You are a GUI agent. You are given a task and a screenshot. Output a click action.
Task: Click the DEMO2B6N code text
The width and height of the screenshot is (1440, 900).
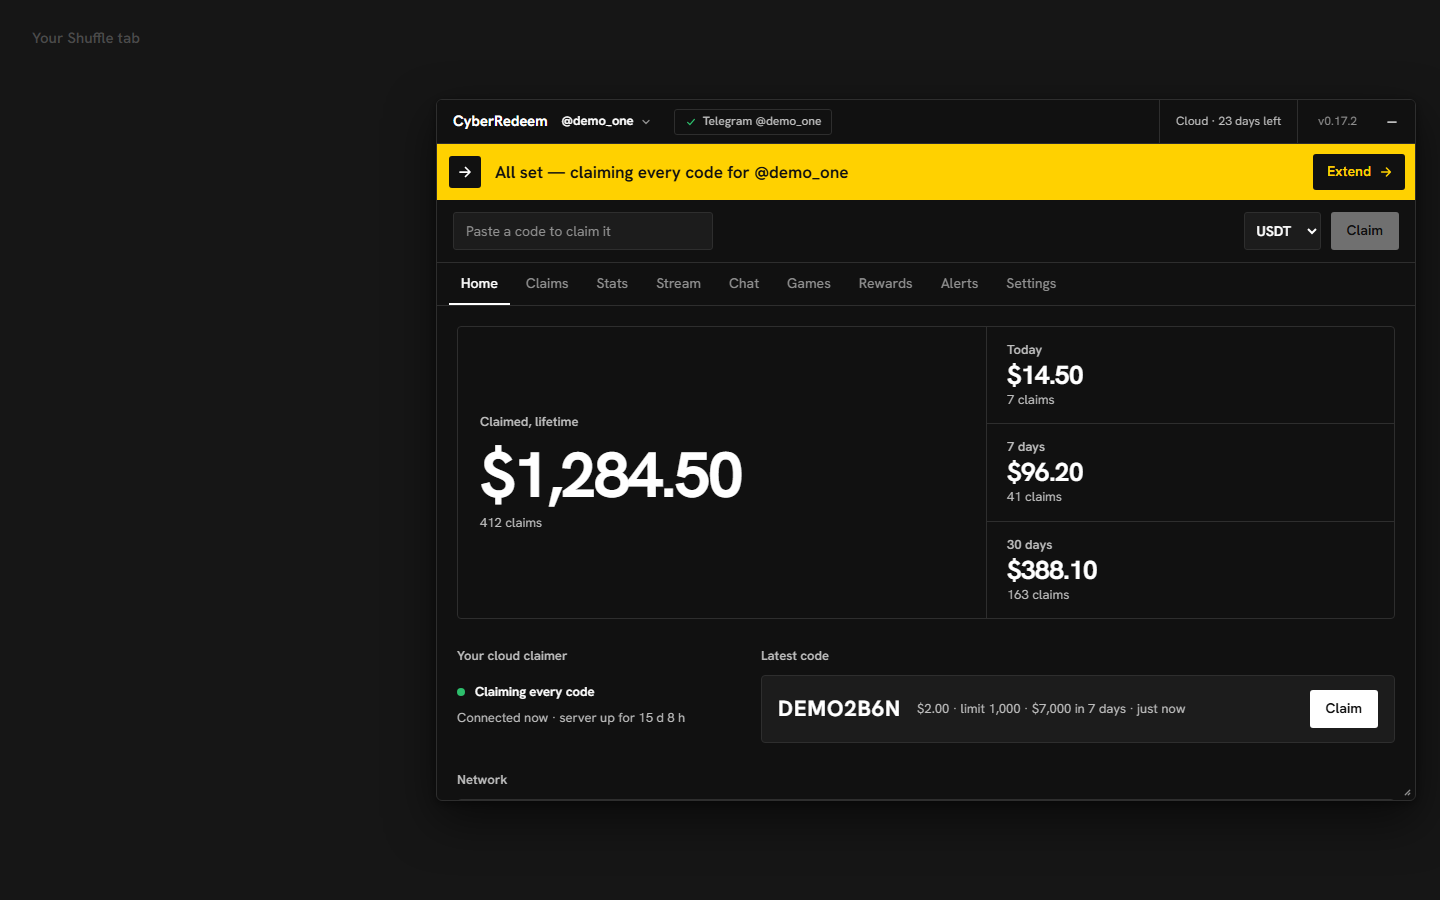click(x=839, y=709)
